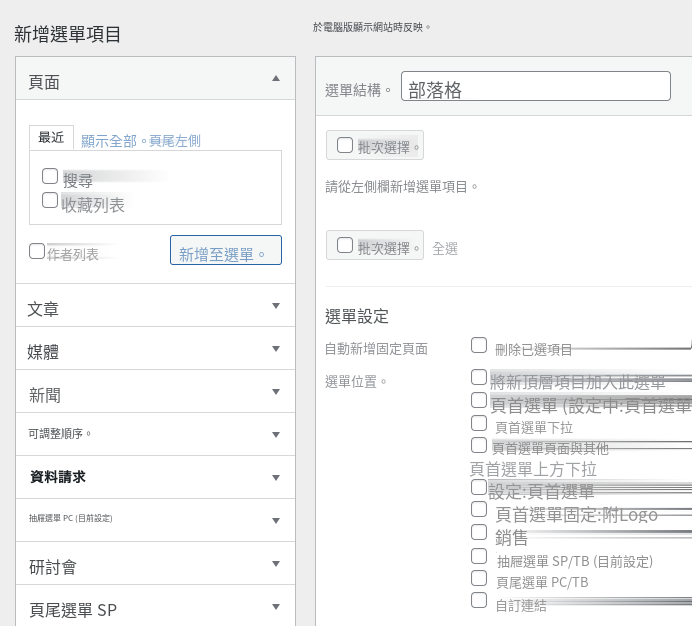Click the 選單設定 heading
The width and height of the screenshot is (692, 626).
coord(357,317)
